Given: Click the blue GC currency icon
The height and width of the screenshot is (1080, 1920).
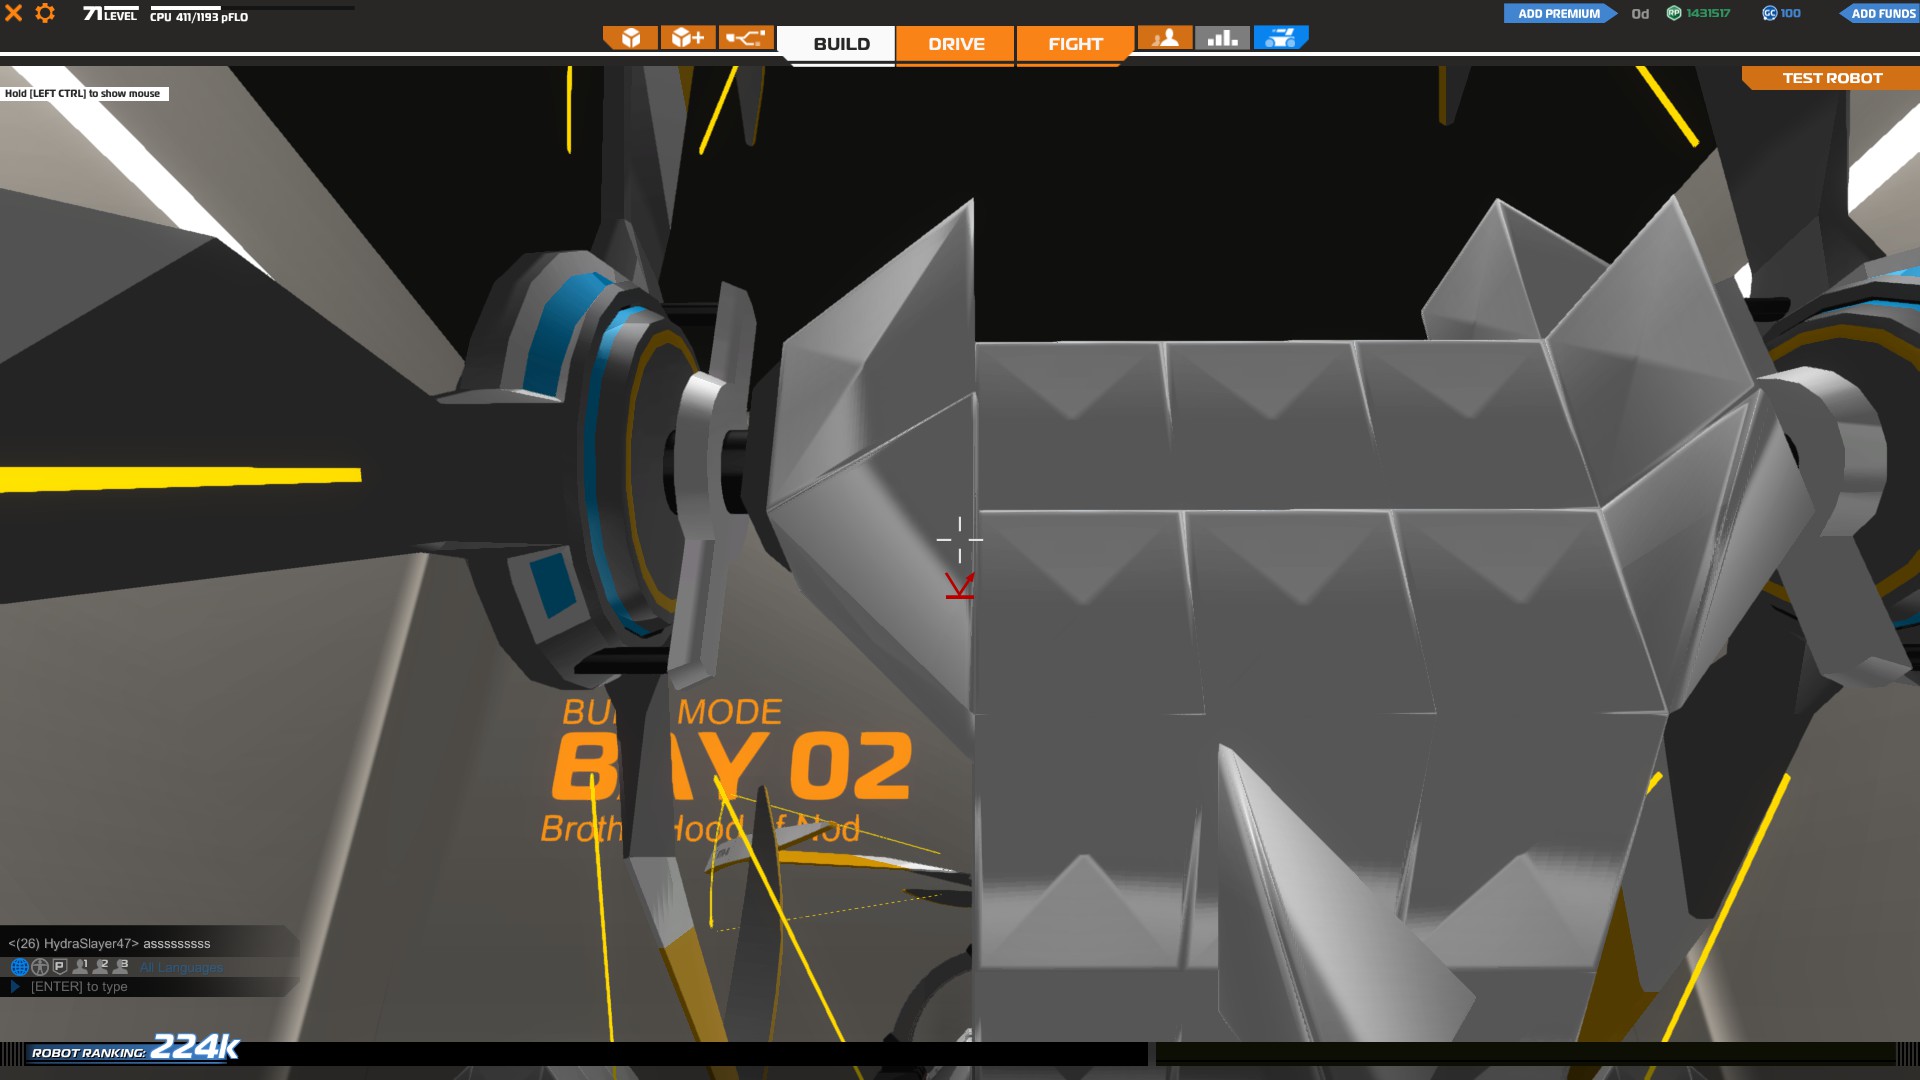Looking at the screenshot, I should click(x=1769, y=13).
